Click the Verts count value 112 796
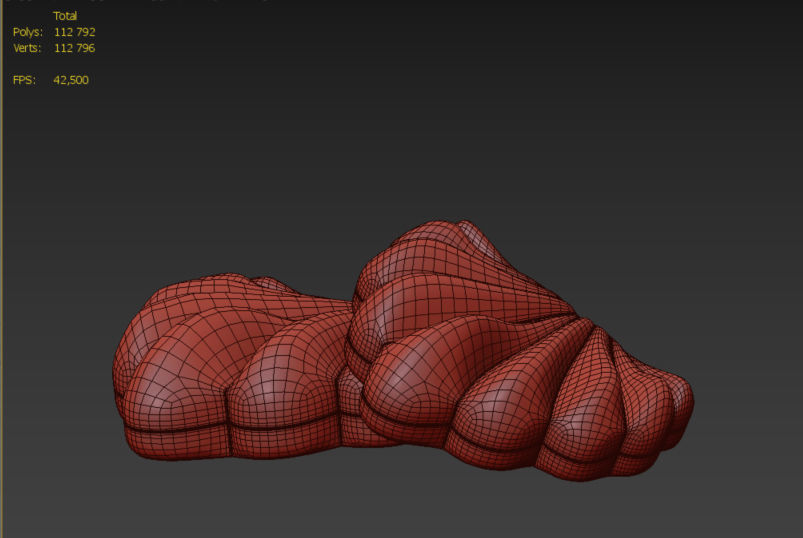This screenshot has height=538, width=803. point(74,48)
